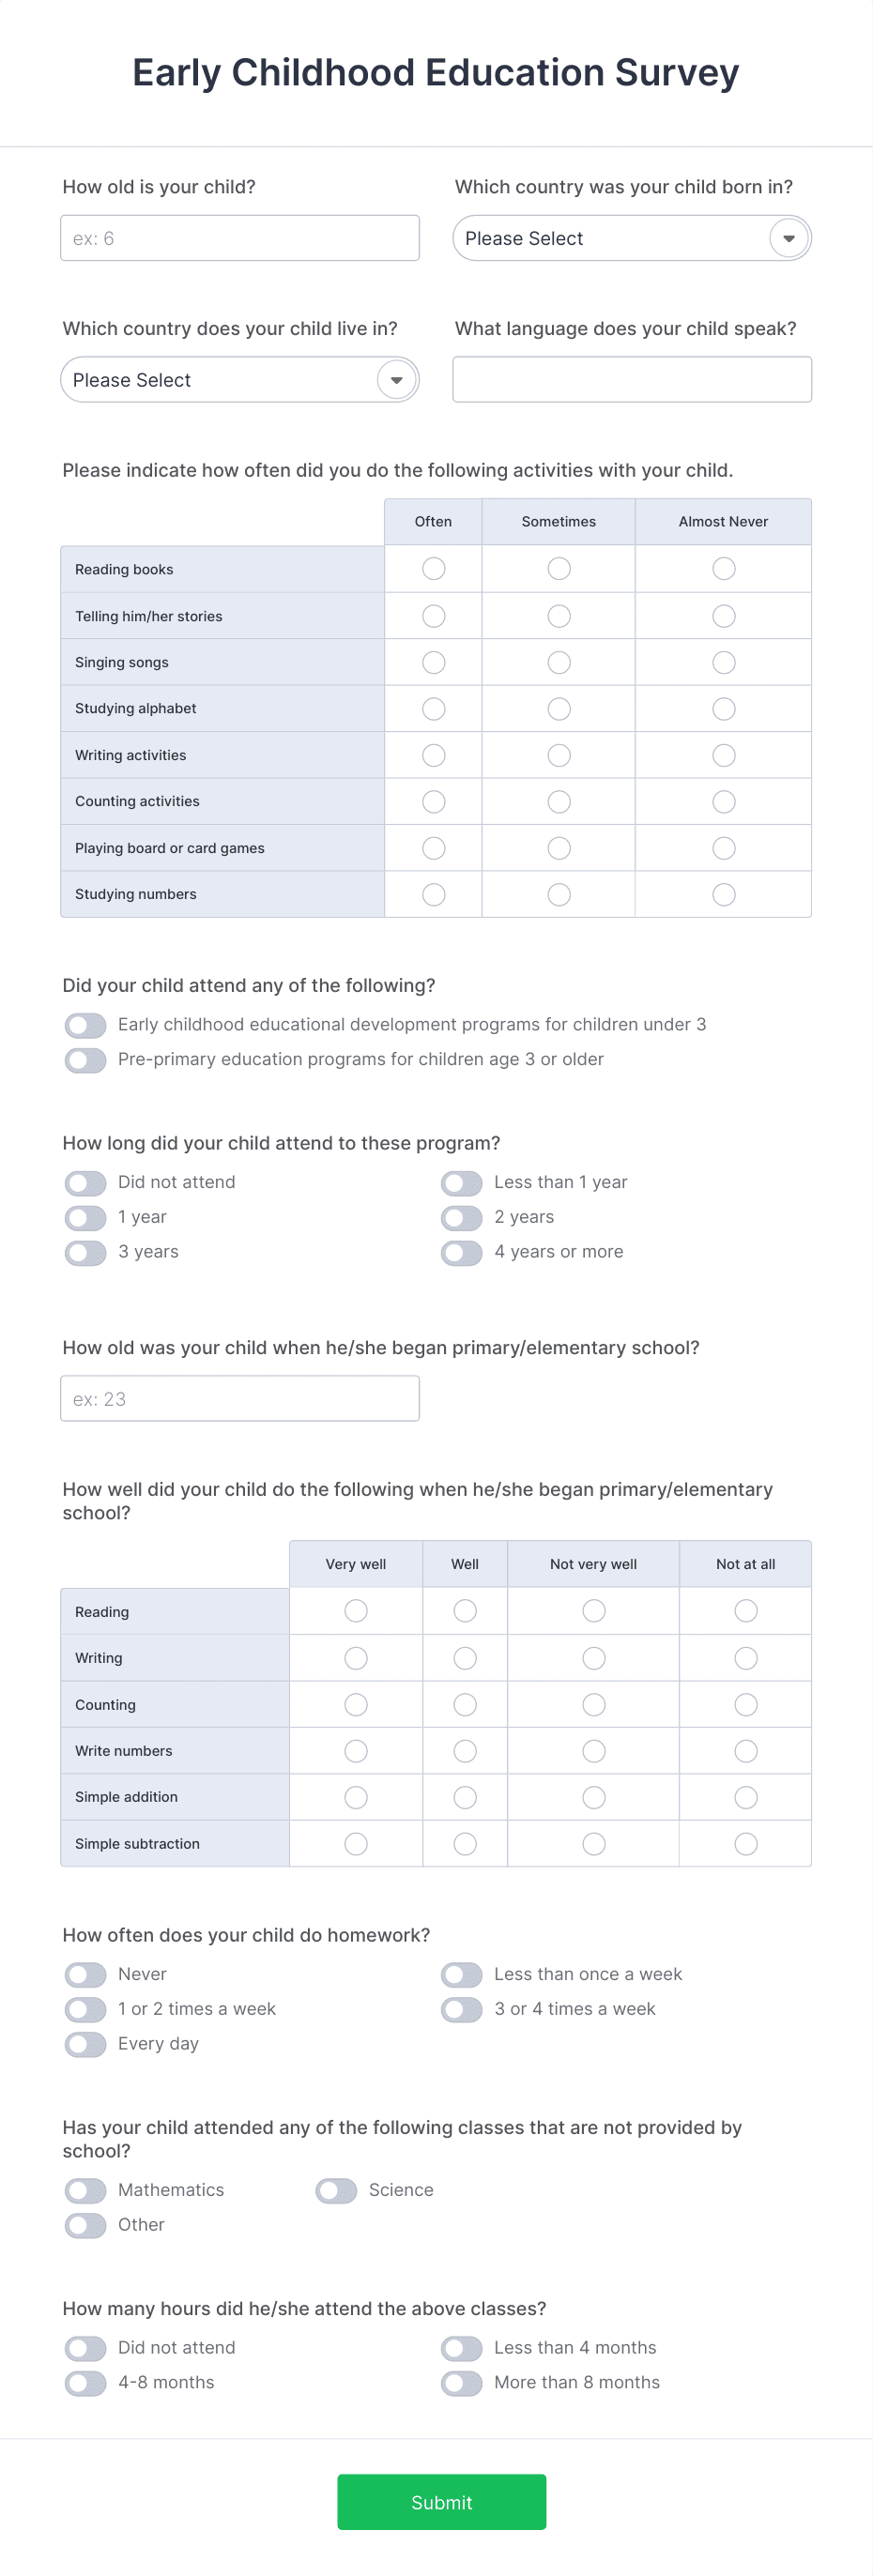The height and width of the screenshot is (2576, 873).
Task: Enable the pre-primary education programs toggle
Action: (85, 1059)
